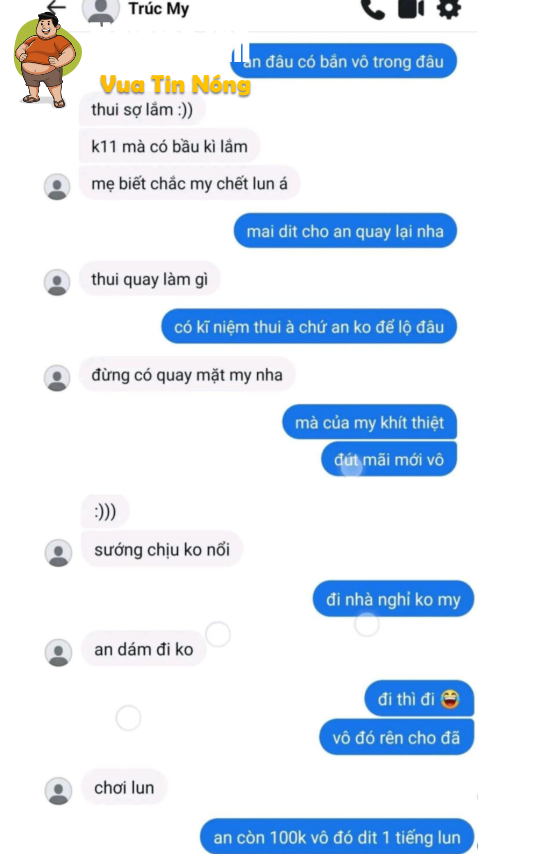The image size is (547, 854).
Task: Start a video call with the camera icon
Action: tap(411, 9)
